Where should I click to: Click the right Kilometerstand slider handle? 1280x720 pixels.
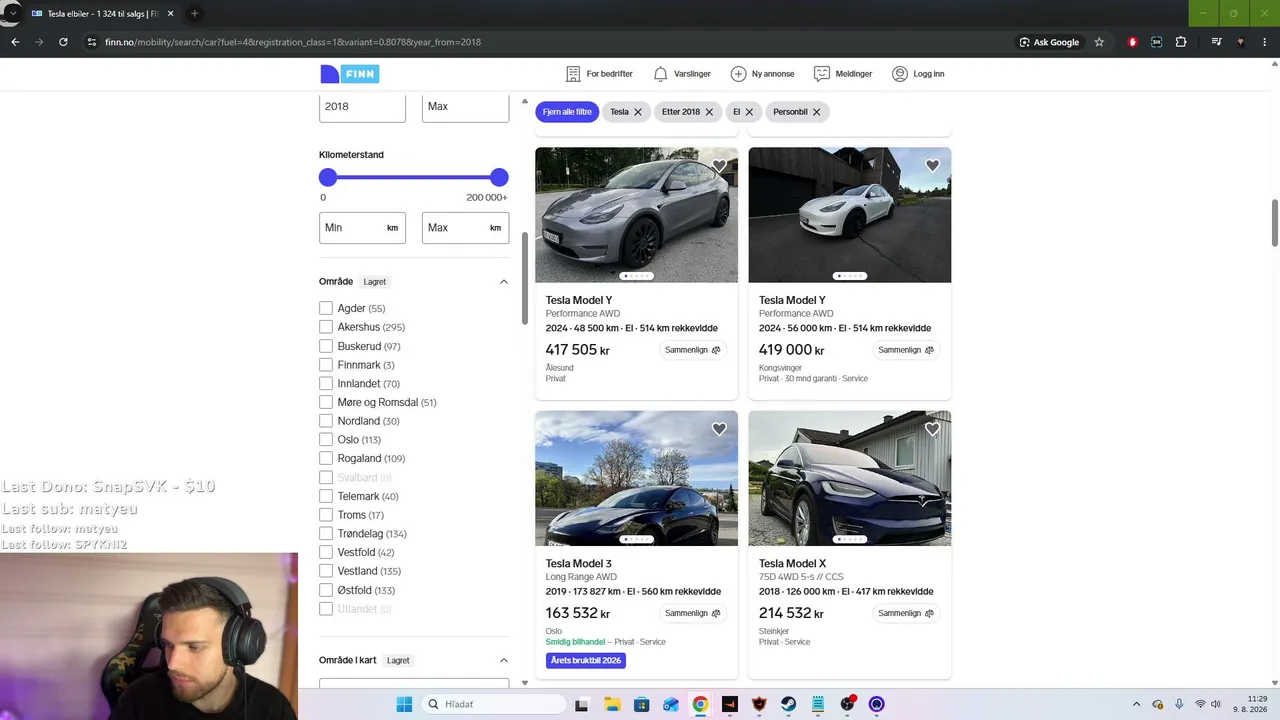[499, 178]
